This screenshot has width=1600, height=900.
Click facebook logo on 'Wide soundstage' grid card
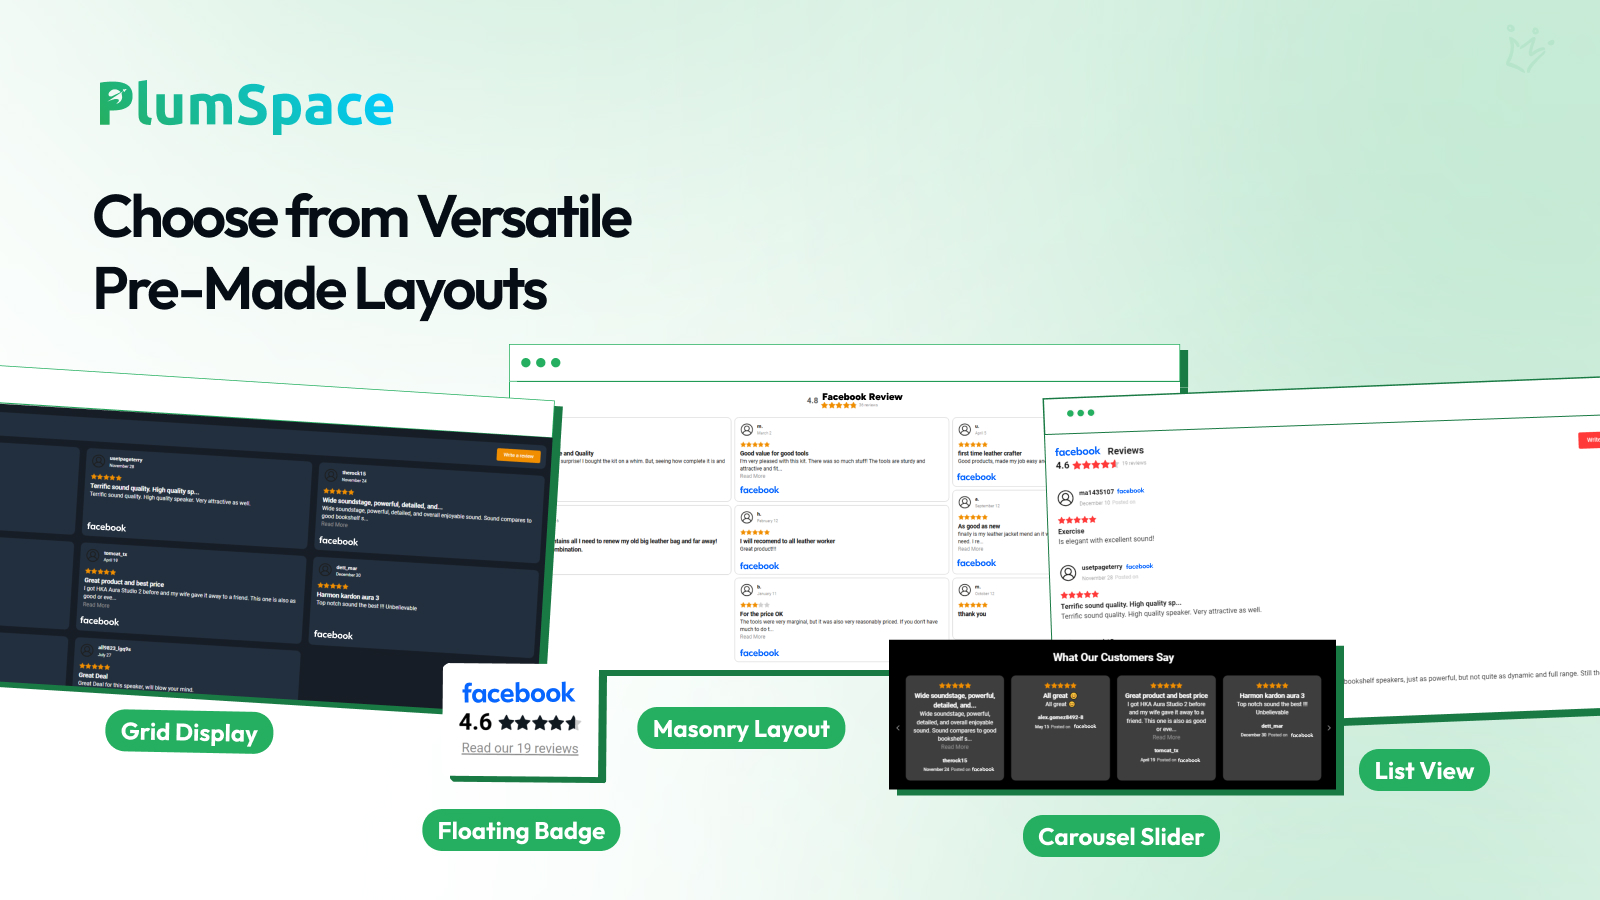click(338, 541)
